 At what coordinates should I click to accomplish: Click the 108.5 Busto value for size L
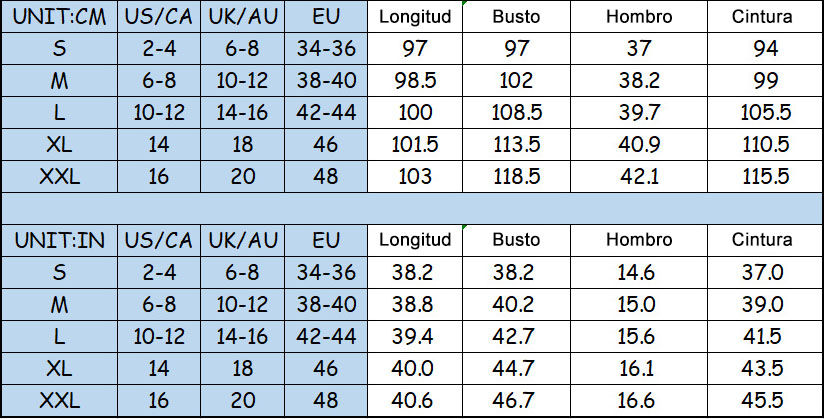(516, 113)
